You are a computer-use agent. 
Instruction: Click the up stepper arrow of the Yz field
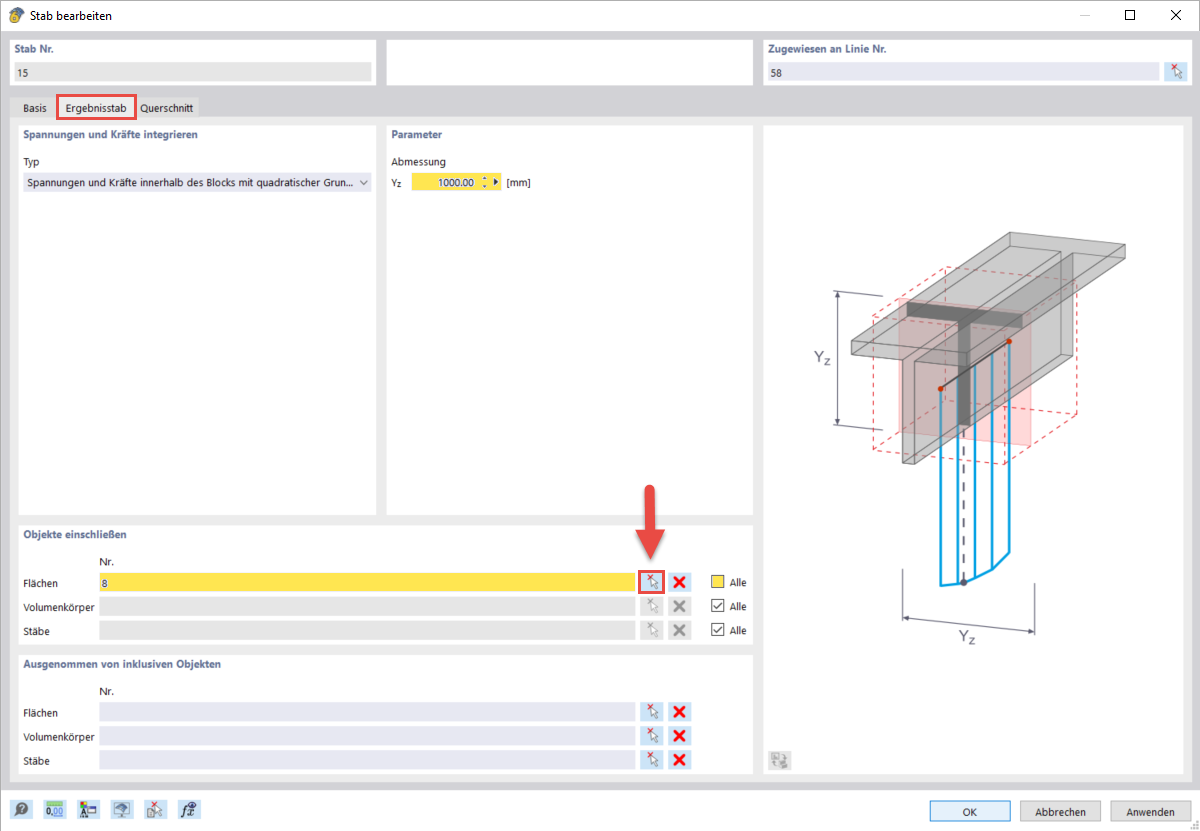484,177
